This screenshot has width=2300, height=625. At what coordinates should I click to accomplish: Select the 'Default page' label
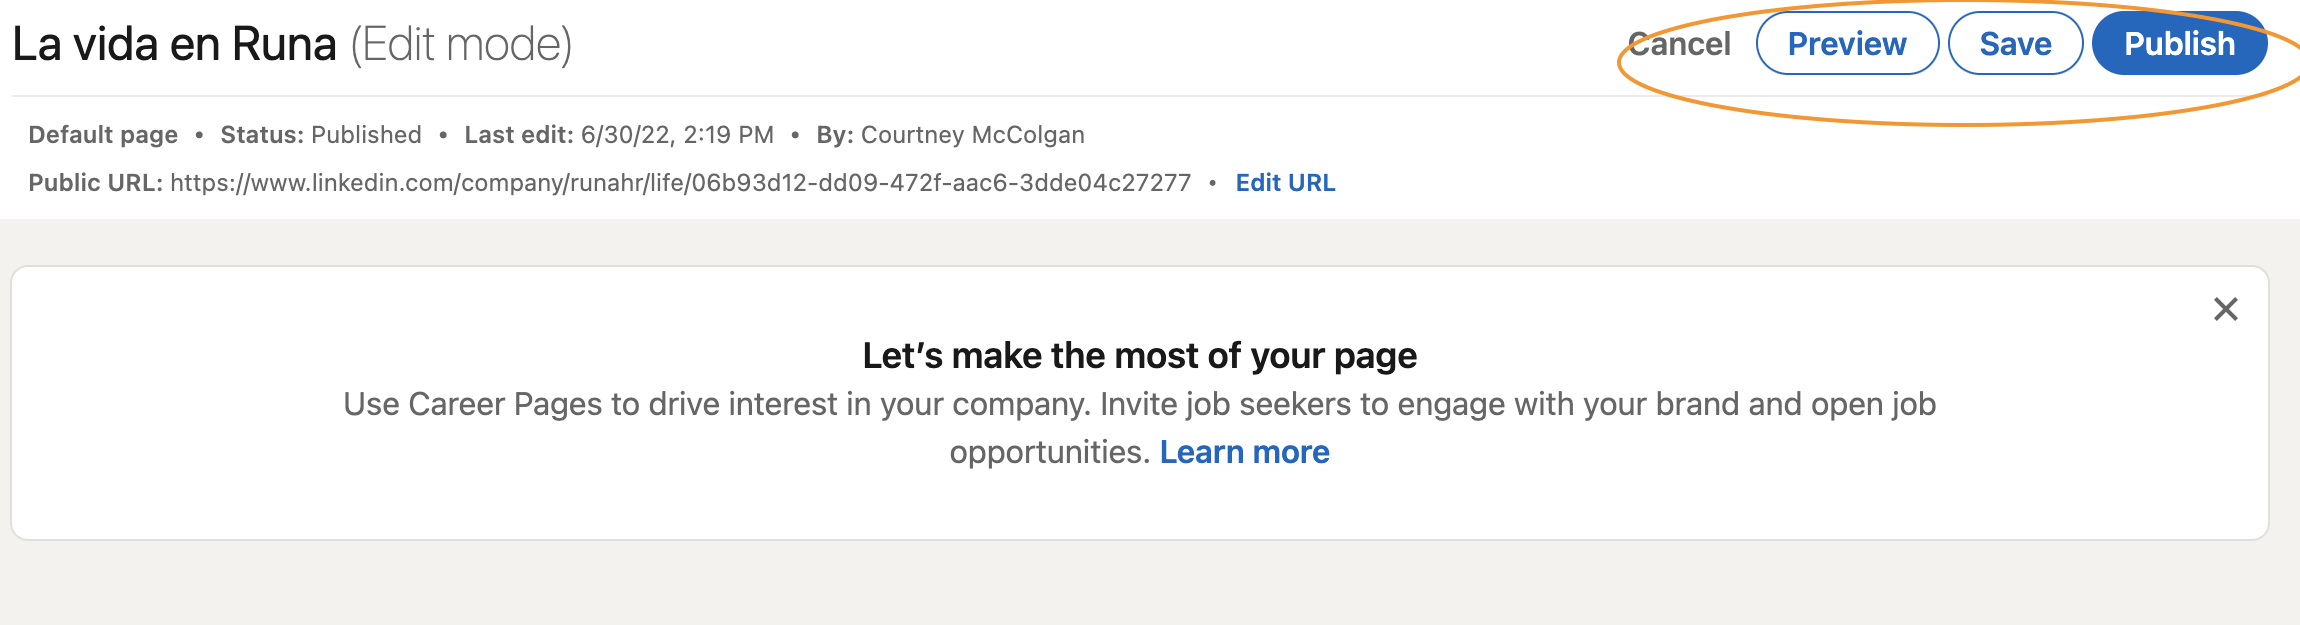[x=103, y=135]
